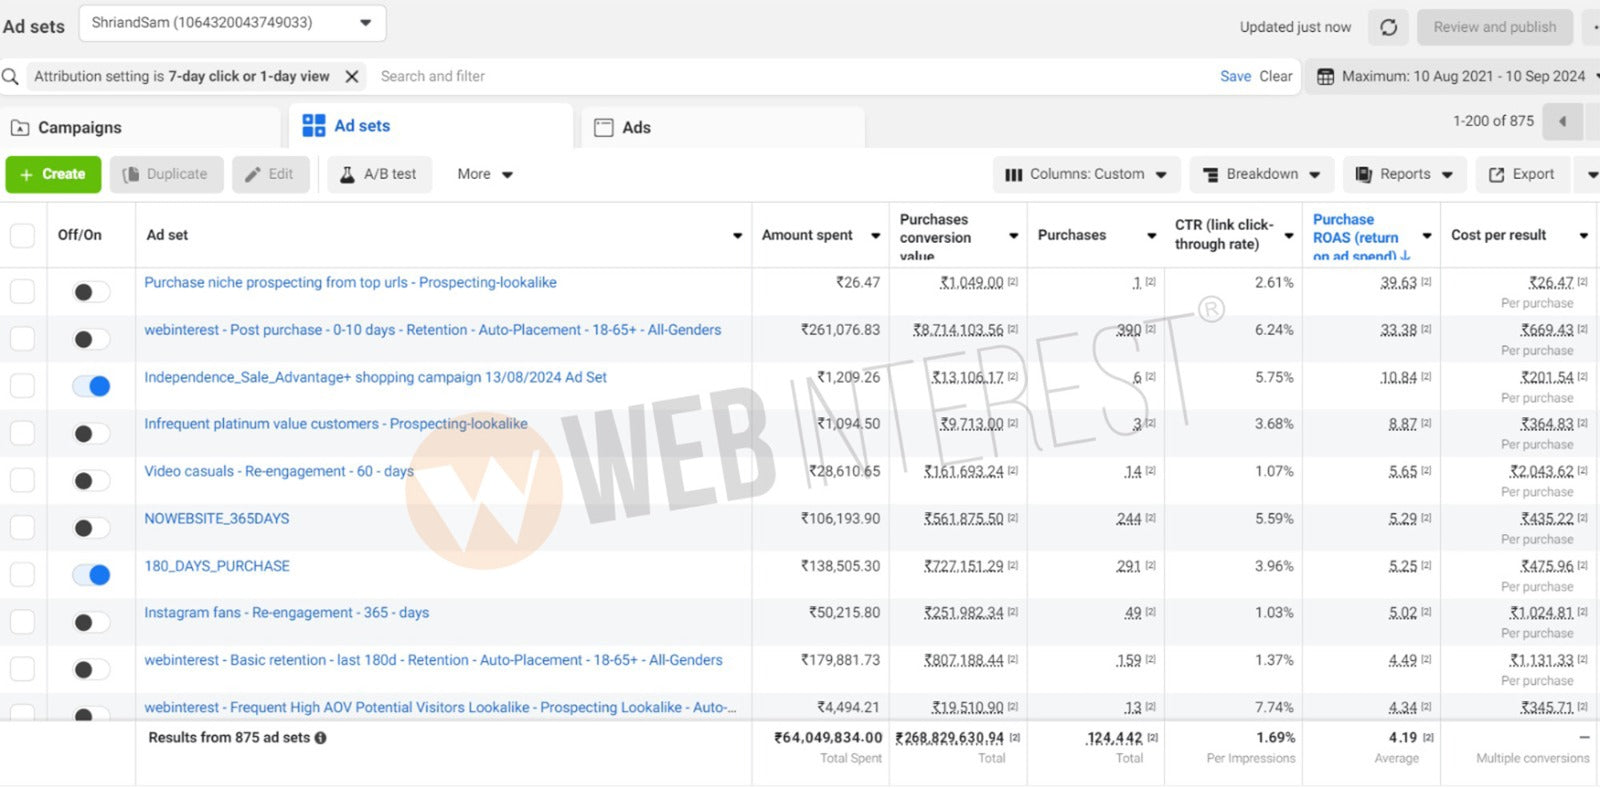Click the green Create button
The image size is (1600, 788).
(x=53, y=174)
